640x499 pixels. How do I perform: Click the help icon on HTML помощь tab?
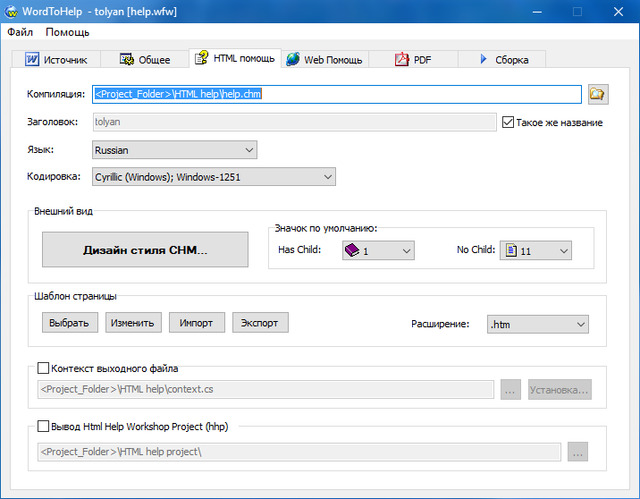202,58
